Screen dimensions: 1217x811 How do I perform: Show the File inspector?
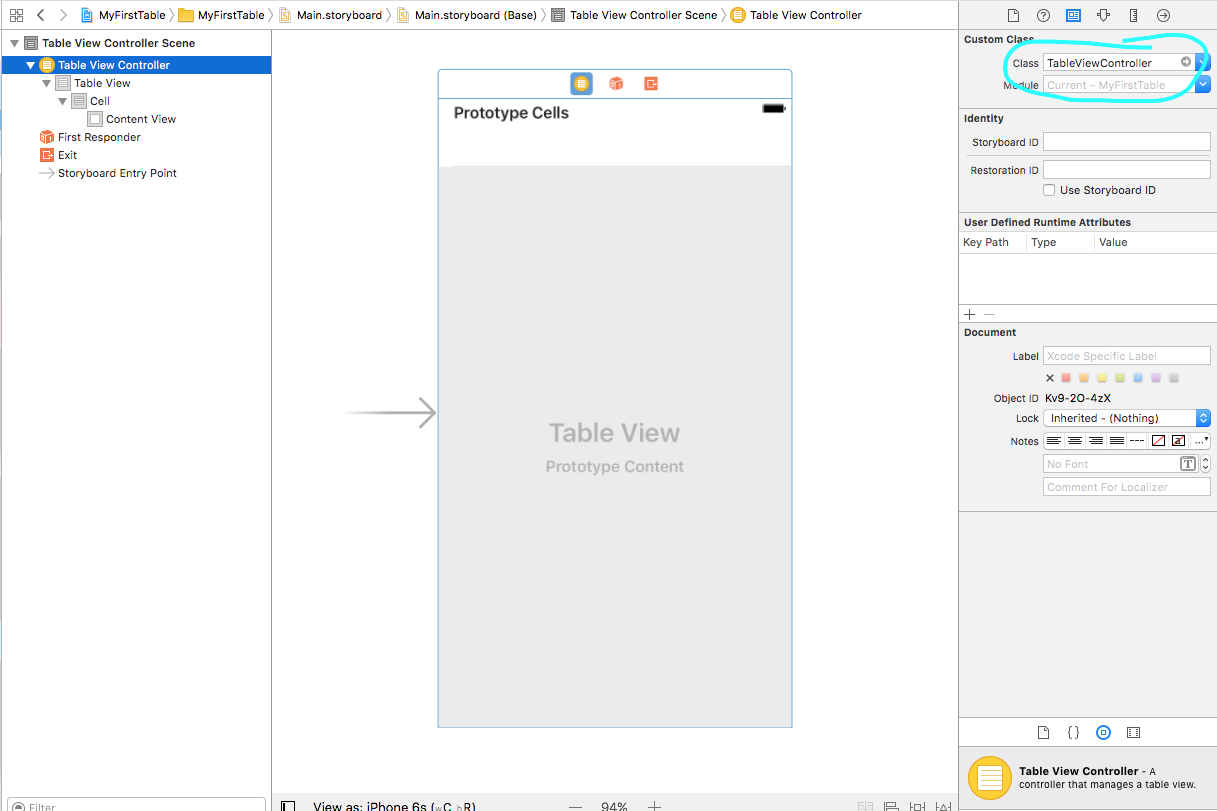point(1013,15)
